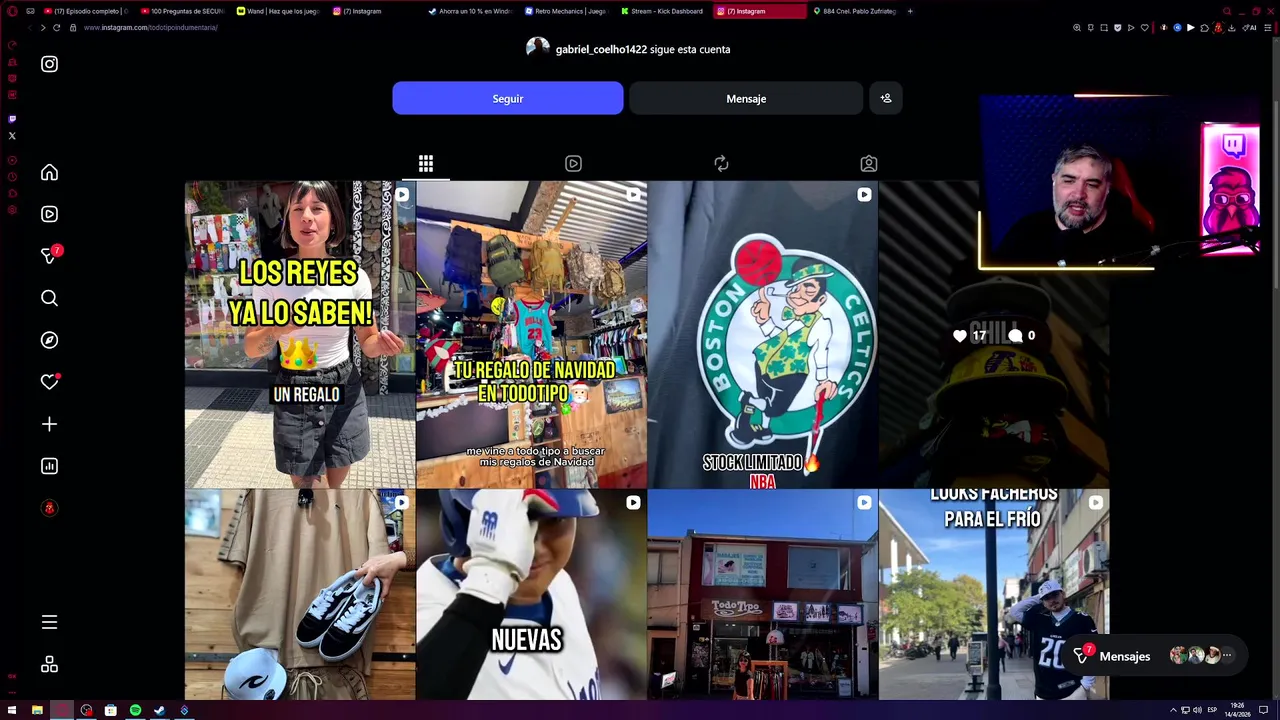This screenshot has height=720, width=1280.
Task: Open Boston Celtics 'Stock limitado' post
Action: click(x=762, y=334)
